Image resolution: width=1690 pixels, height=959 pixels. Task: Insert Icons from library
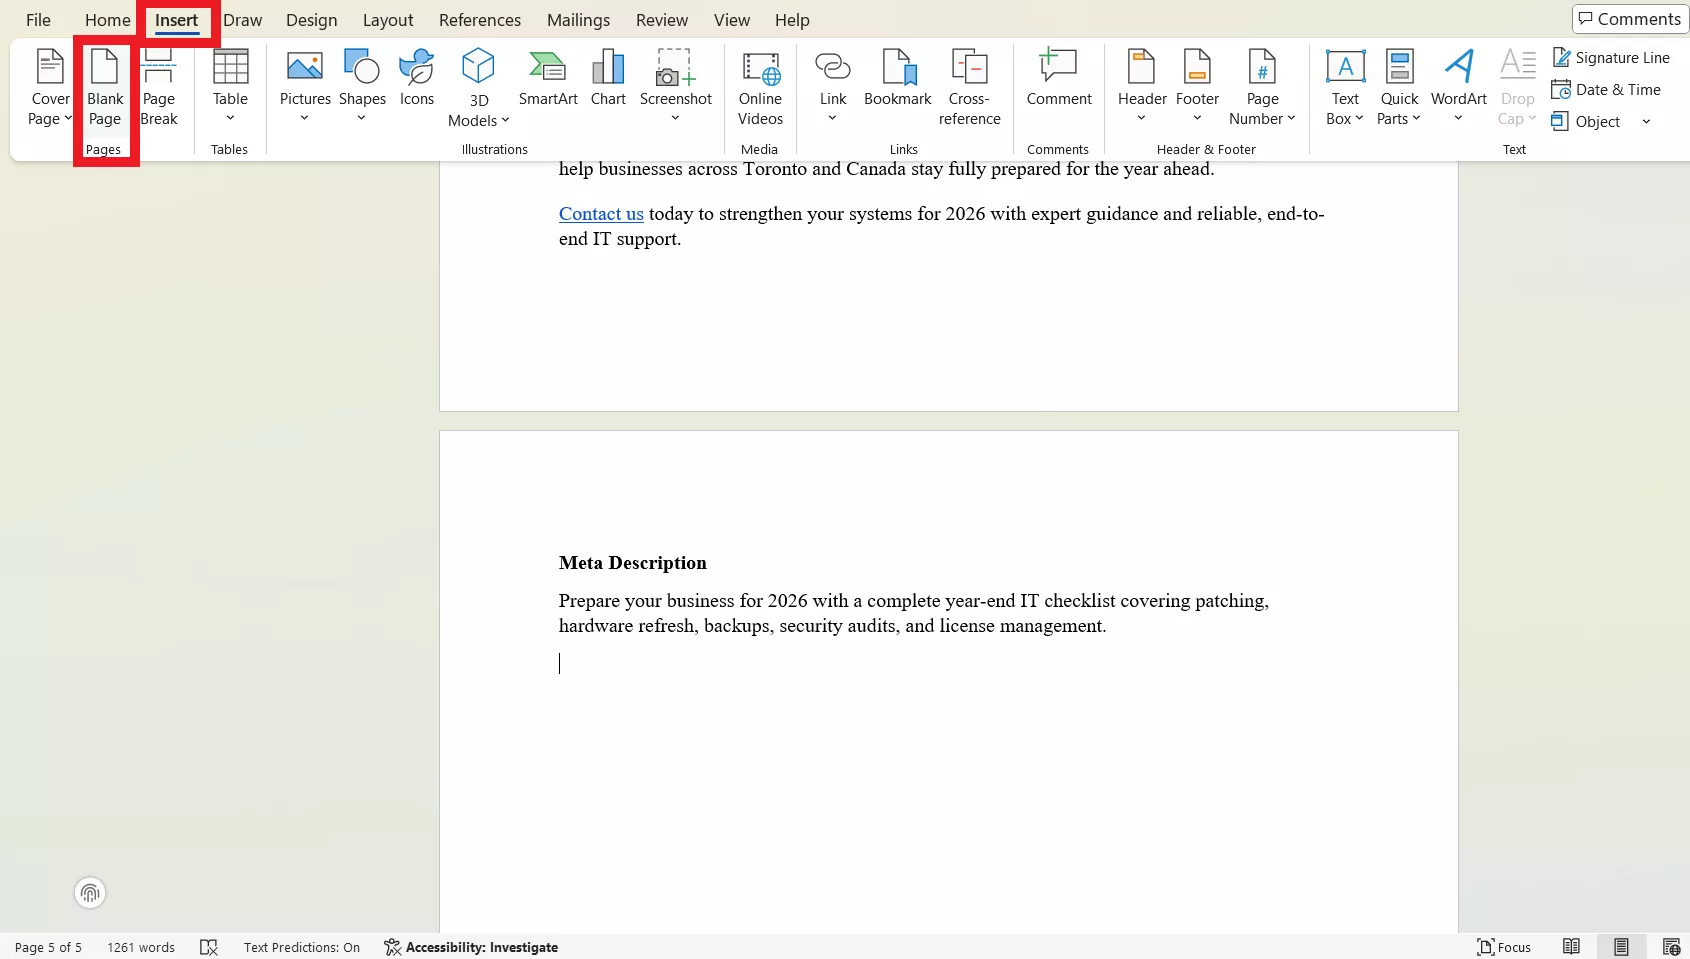417,80
